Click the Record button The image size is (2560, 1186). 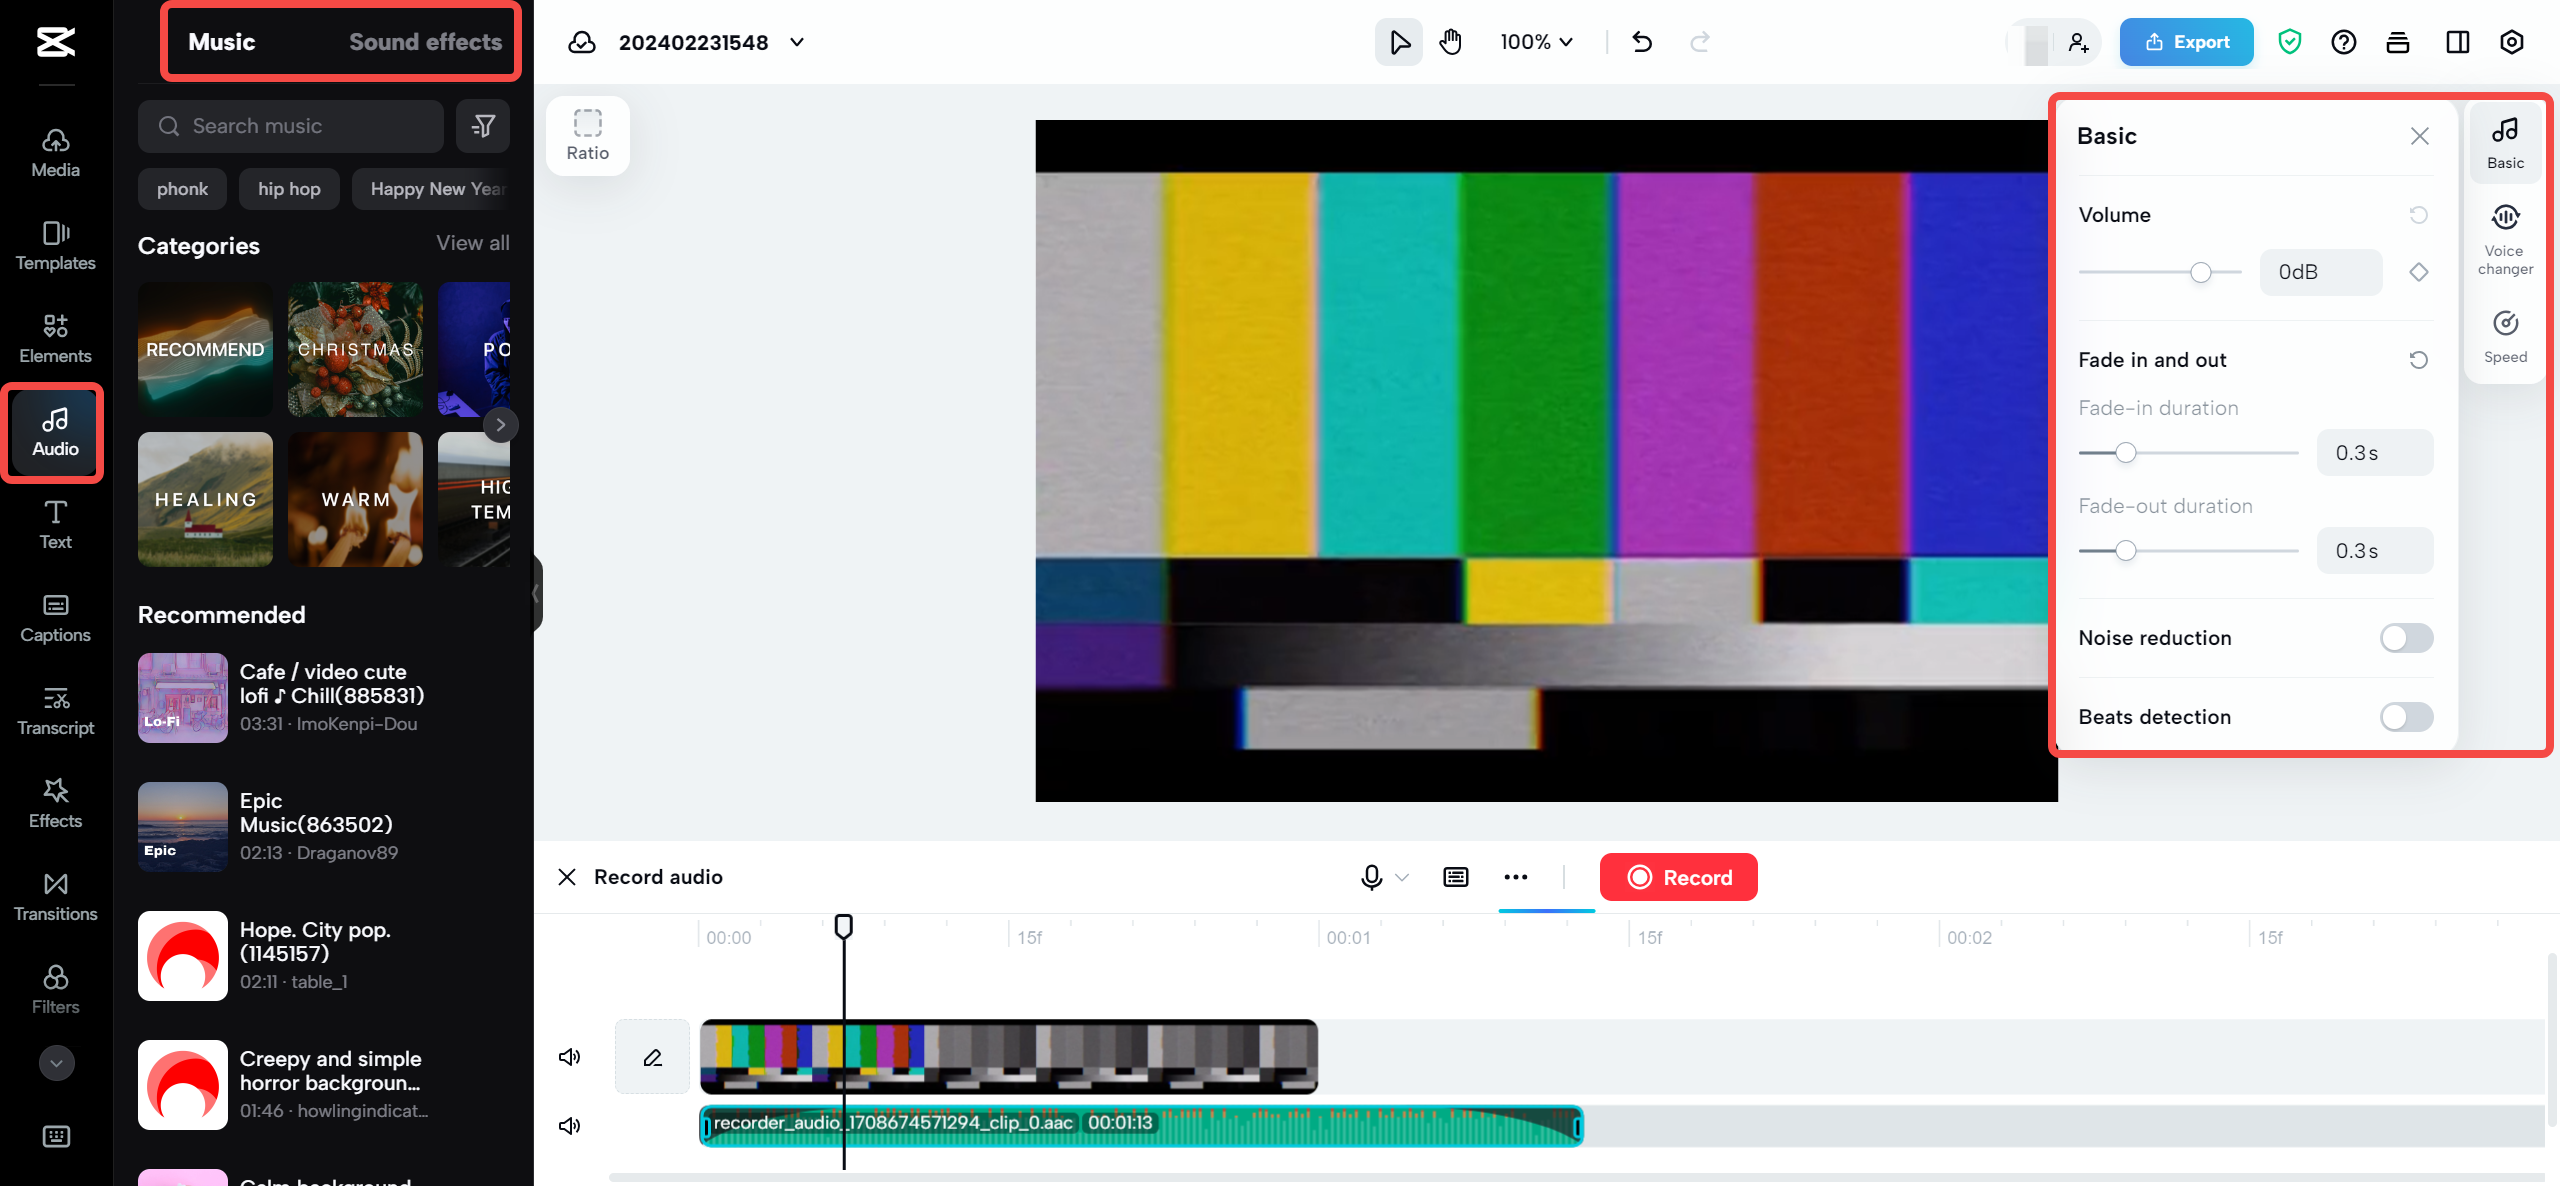click(1678, 877)
